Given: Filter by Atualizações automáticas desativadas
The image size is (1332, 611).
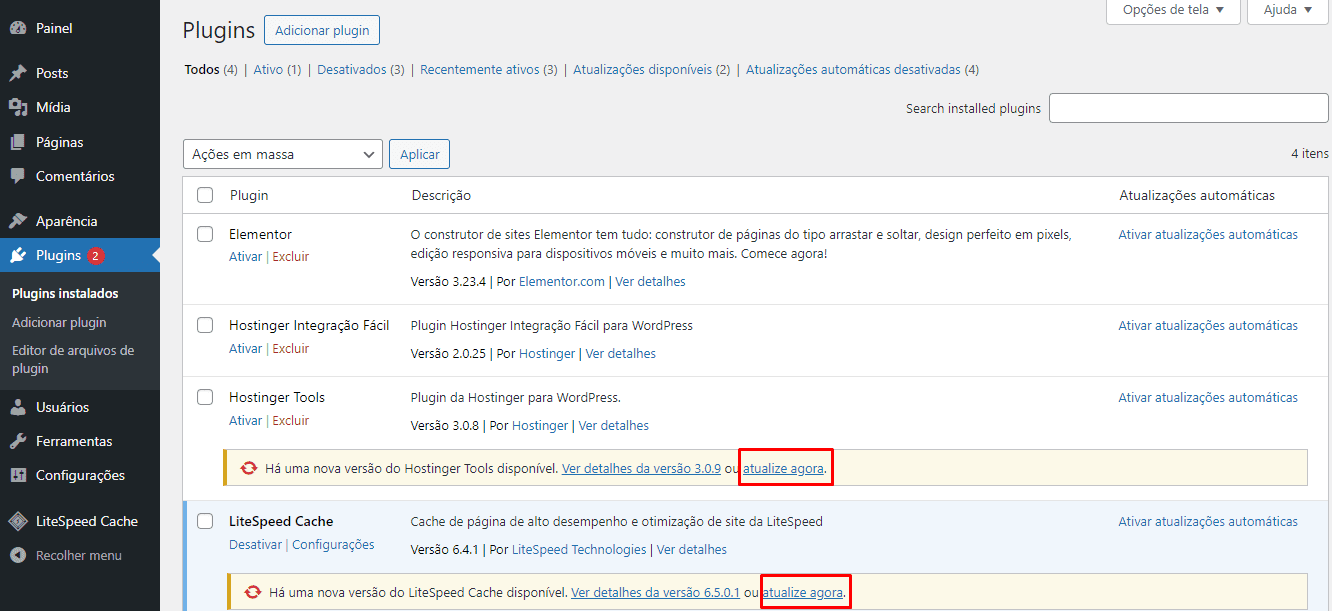Looking at the screenshot, I should click(853, 70).
